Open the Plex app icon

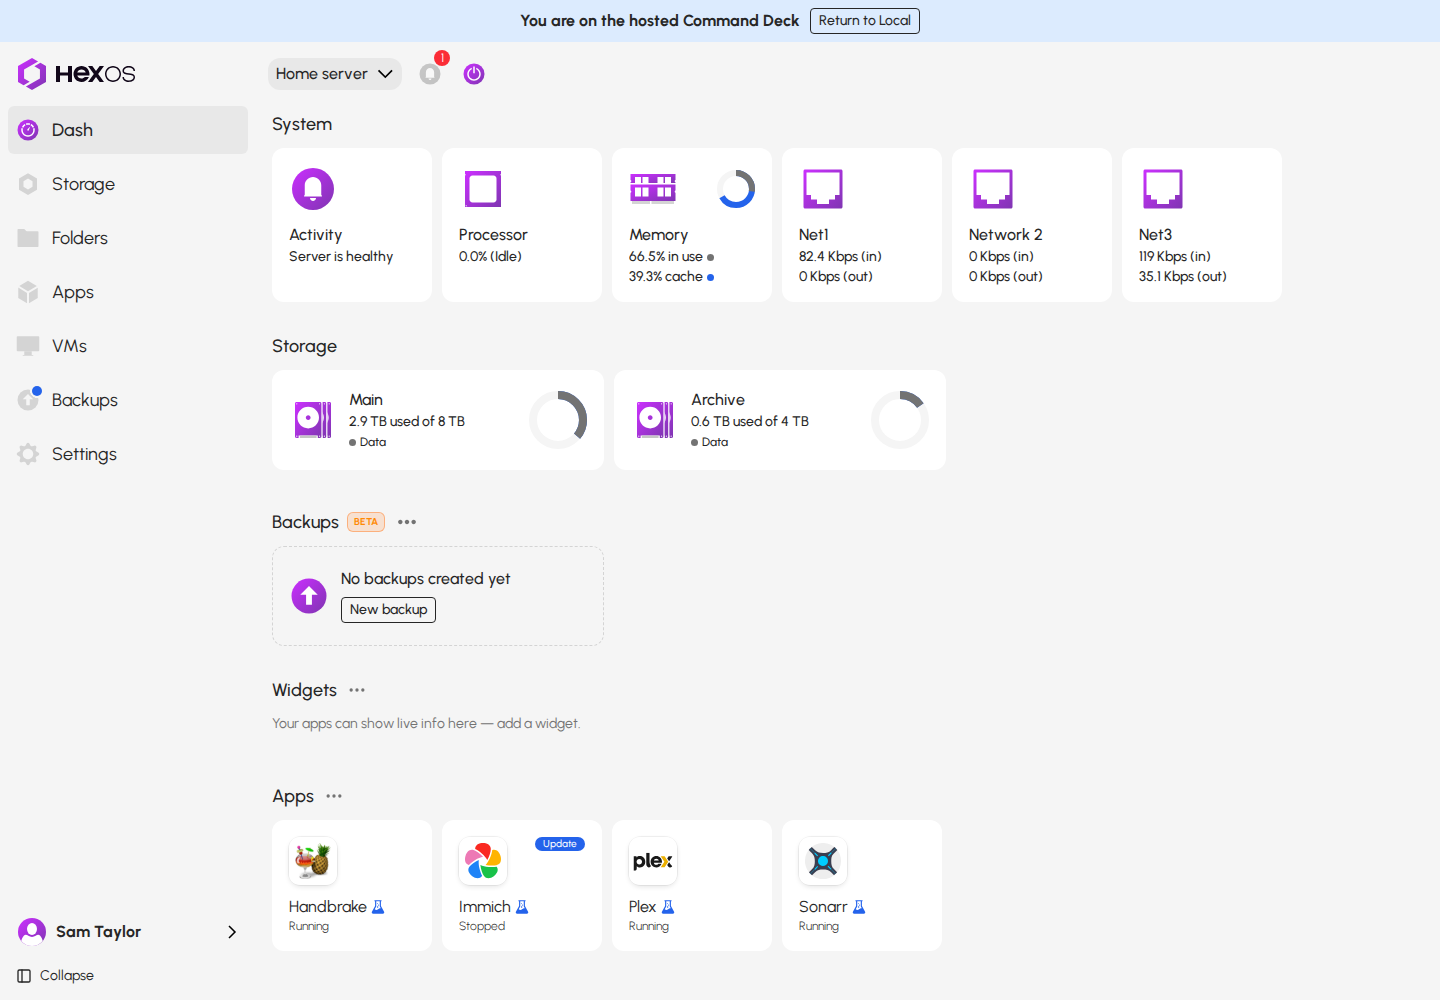653,861
